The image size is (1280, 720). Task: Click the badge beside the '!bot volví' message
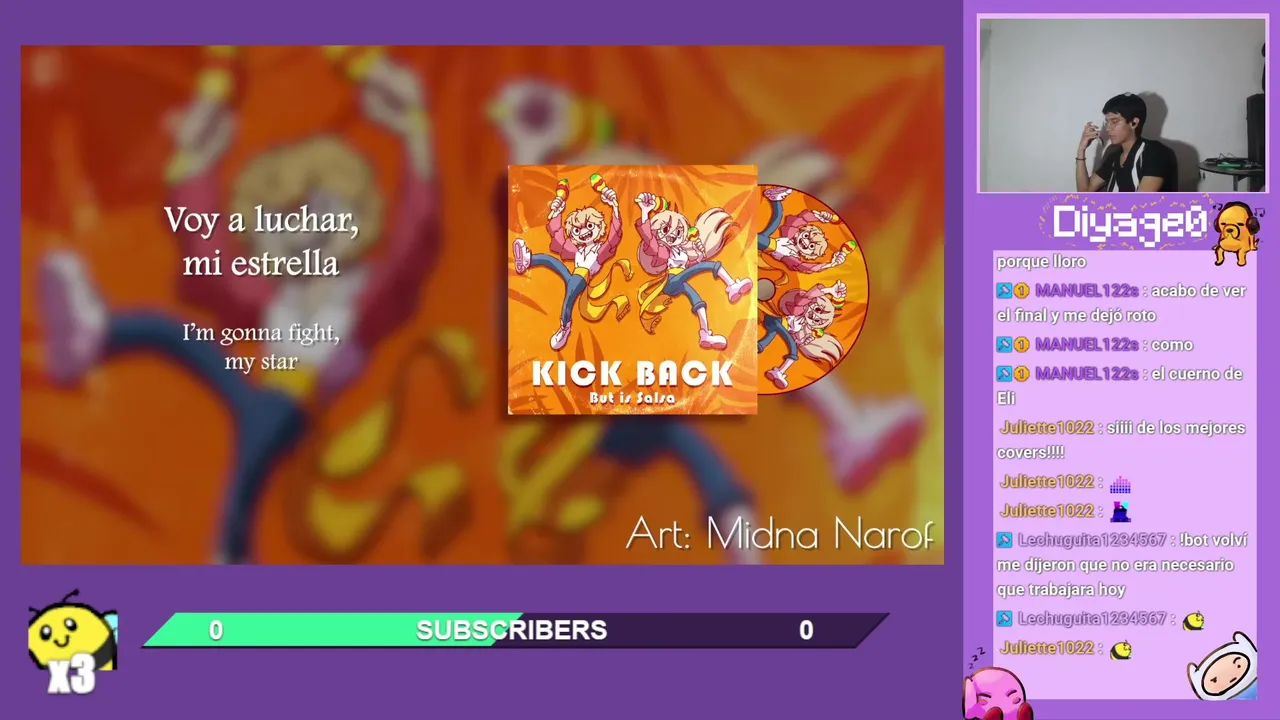point(1004,540)
